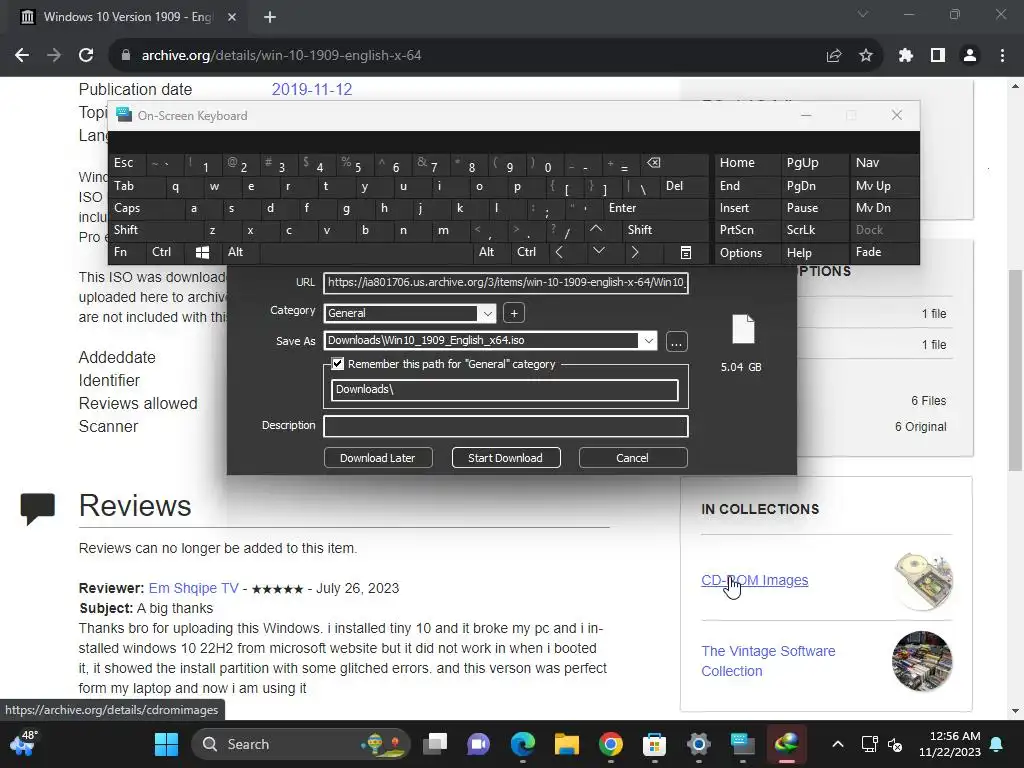Image resolution: width=1024 pixels, height=768 pixels.
Task: Show hidden icons in the system tray
Action: [x=837, y=744]
